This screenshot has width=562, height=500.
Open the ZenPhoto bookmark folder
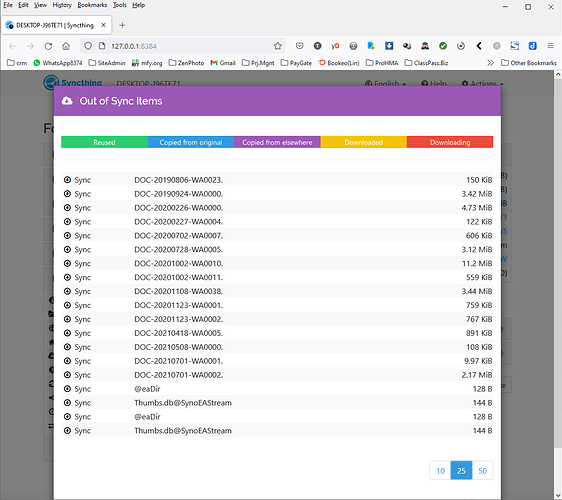point(186,63)
